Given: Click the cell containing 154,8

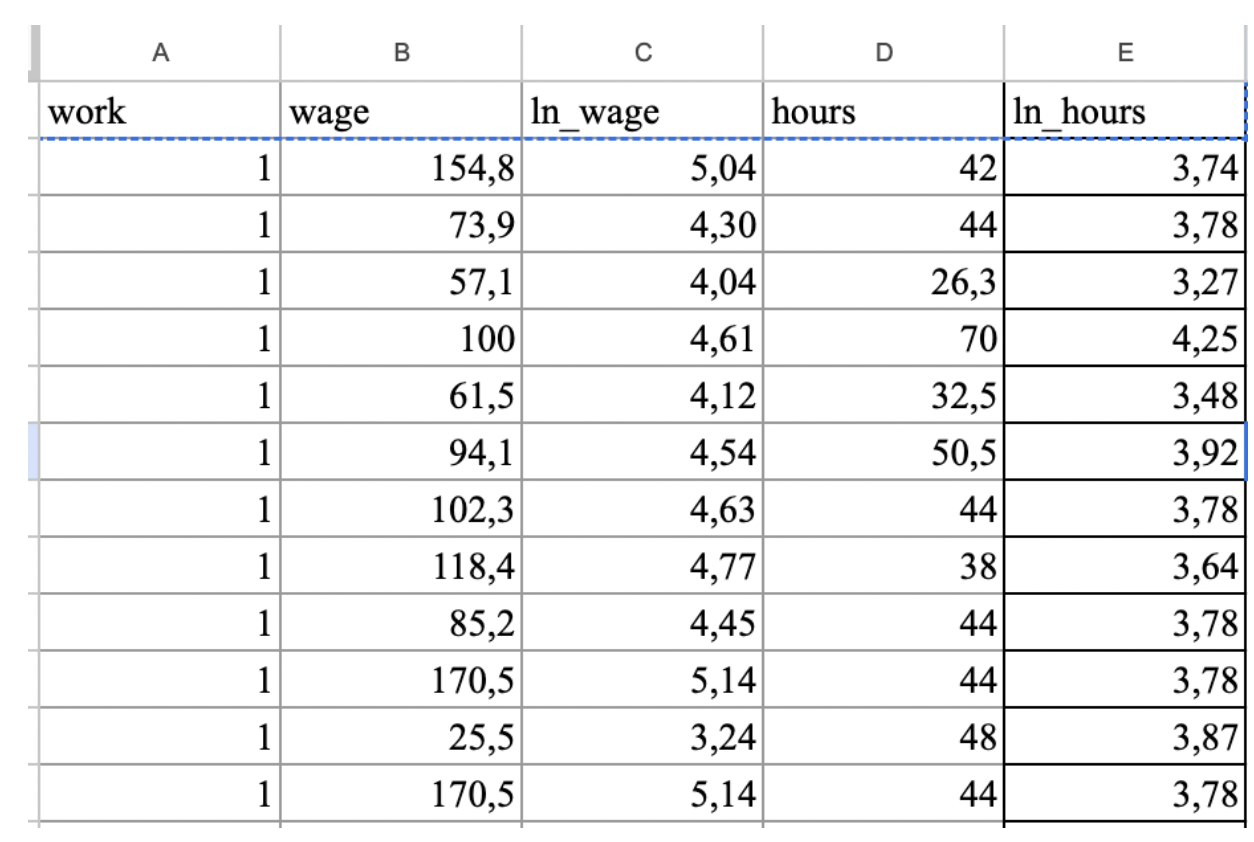Looking at the screenshot, I should coord(401,169).
